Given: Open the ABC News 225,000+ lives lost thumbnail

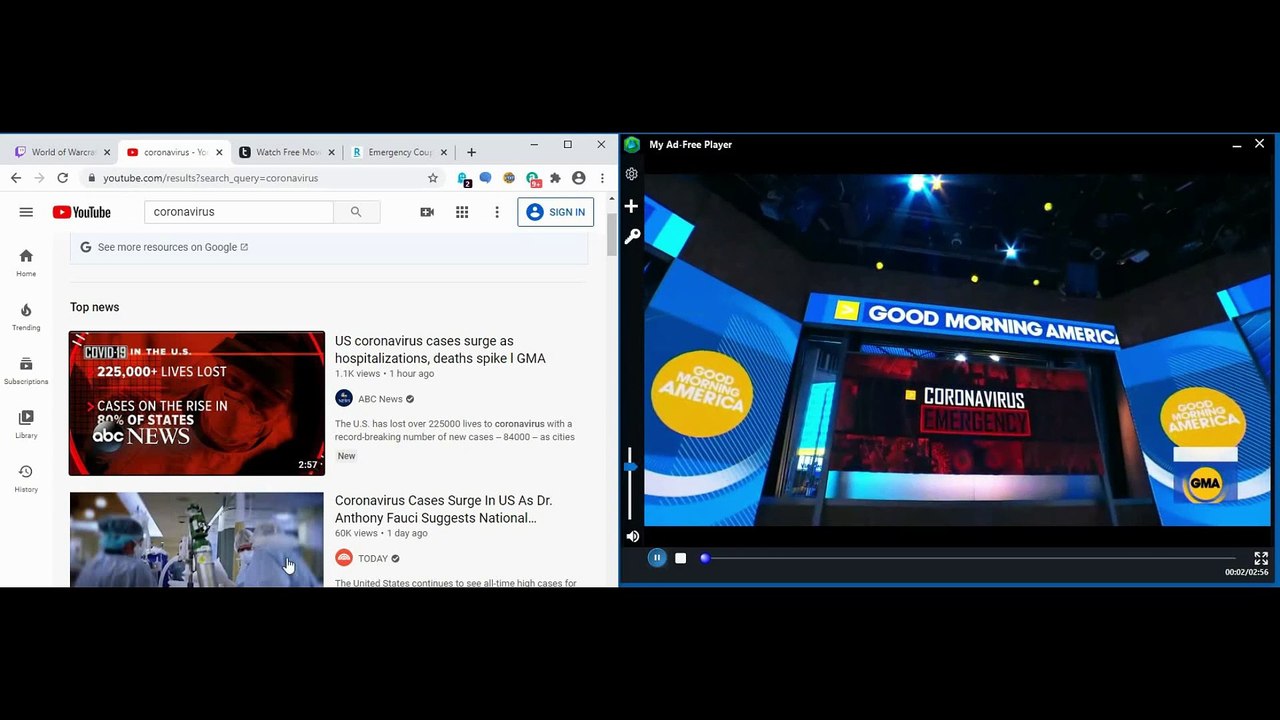Looking at the screenshot, I should (197, 403).
